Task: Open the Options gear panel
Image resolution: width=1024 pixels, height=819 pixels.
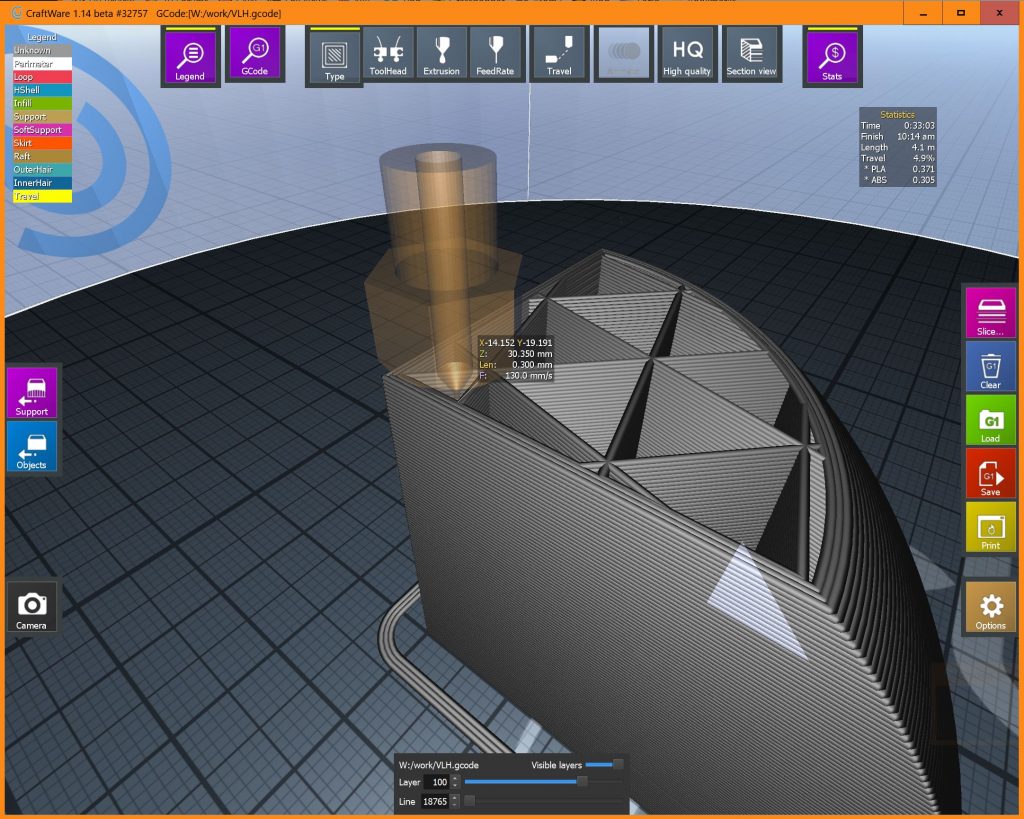Action: pos(990,607)
